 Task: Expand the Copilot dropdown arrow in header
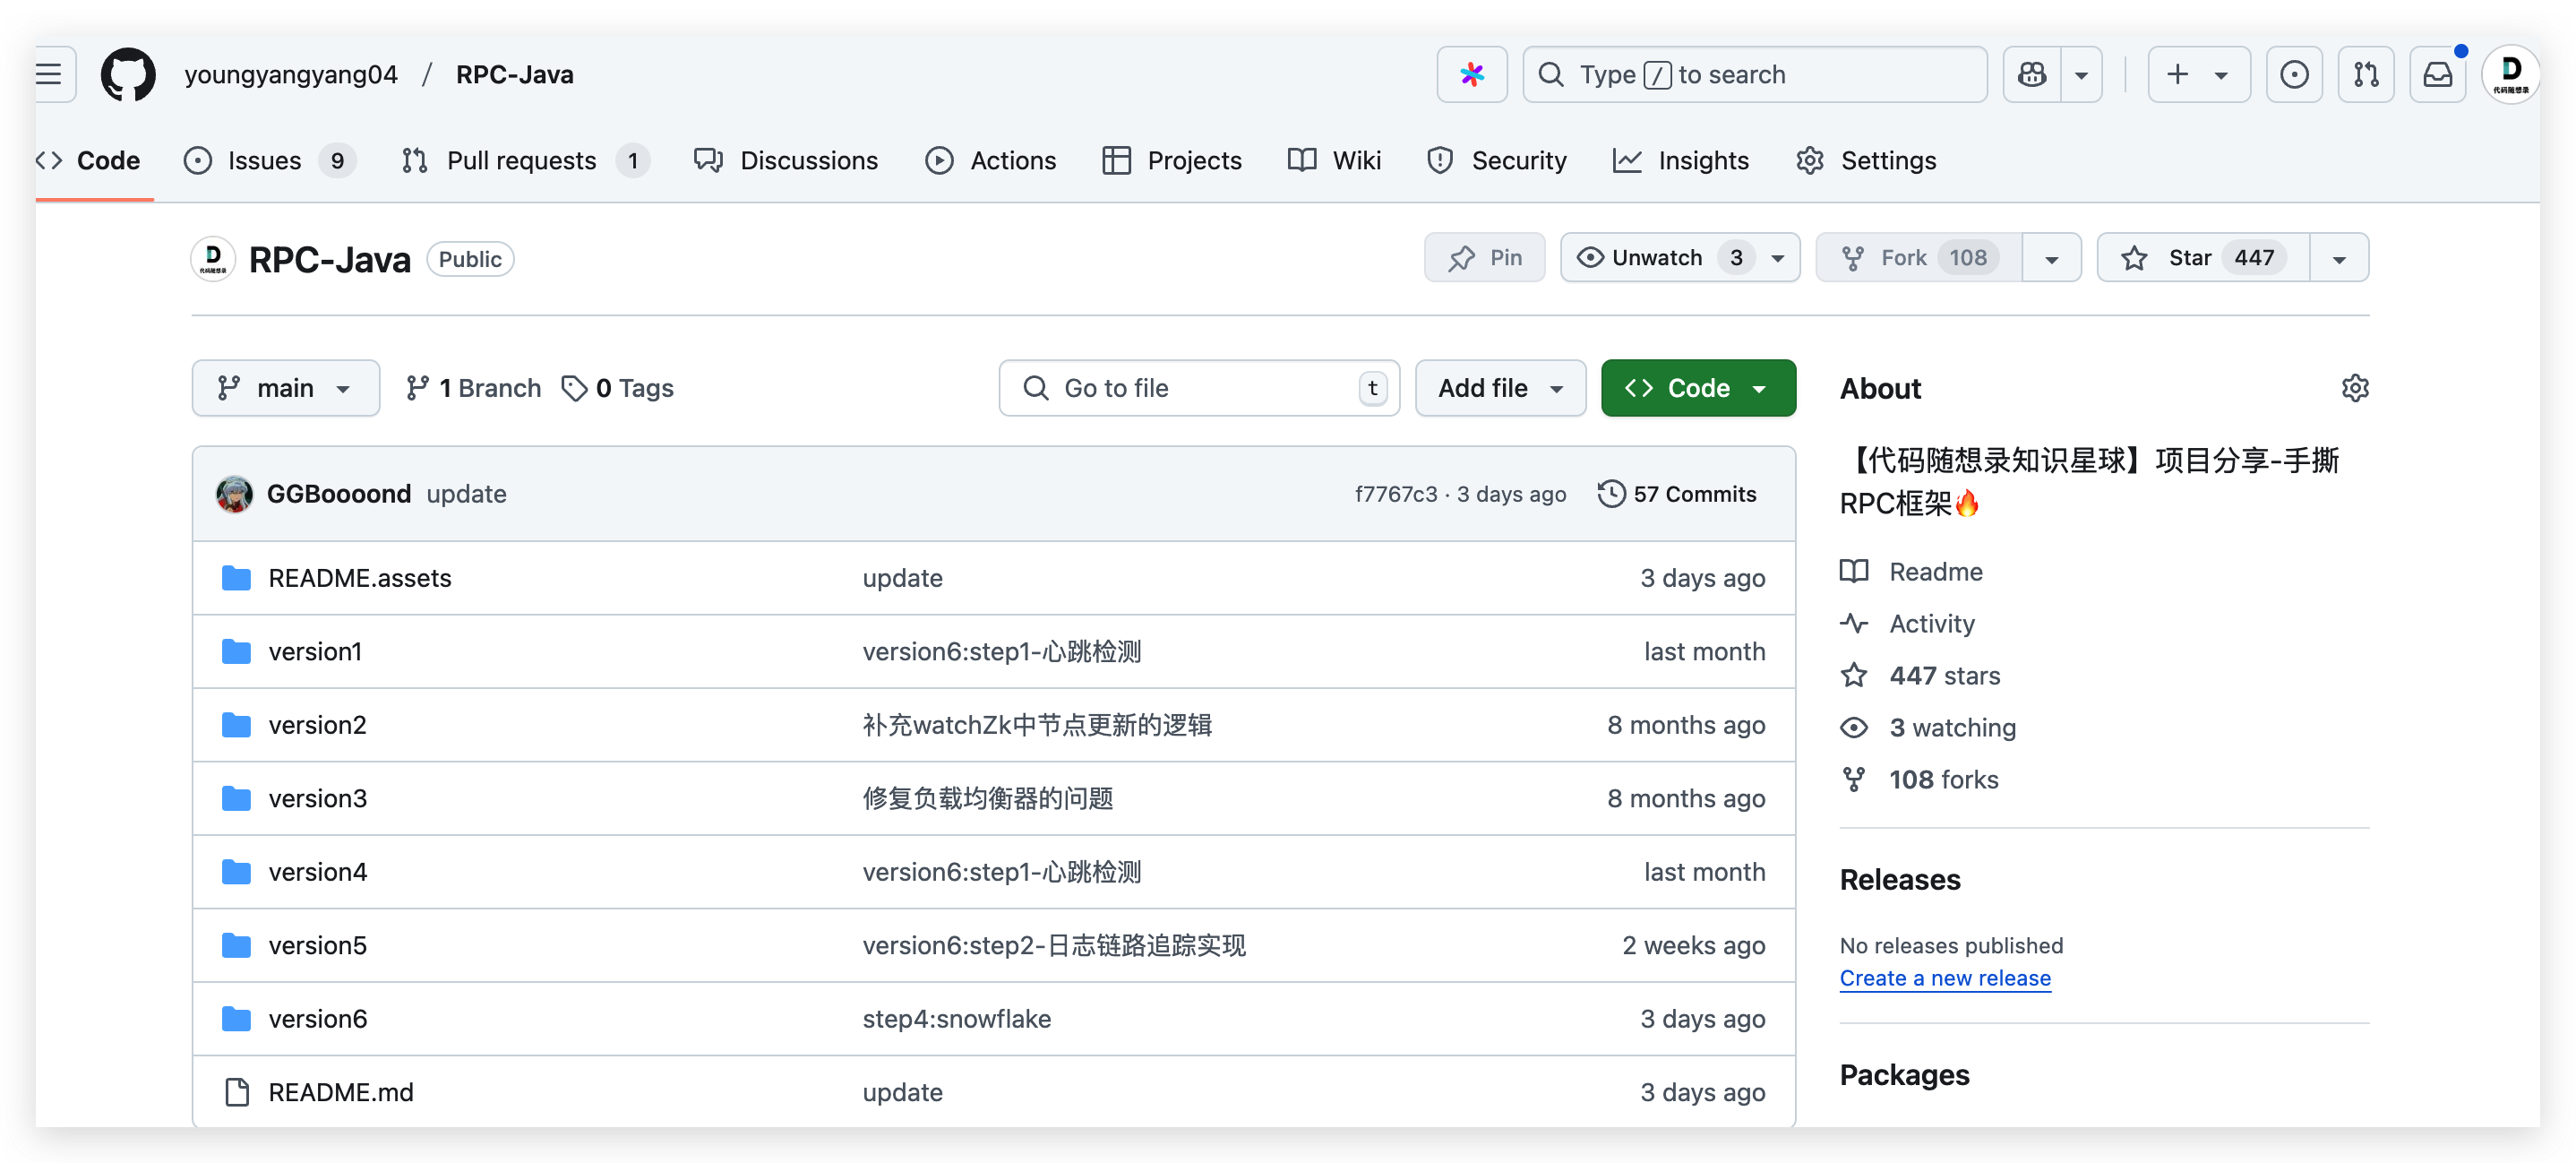coord(2081,74)
